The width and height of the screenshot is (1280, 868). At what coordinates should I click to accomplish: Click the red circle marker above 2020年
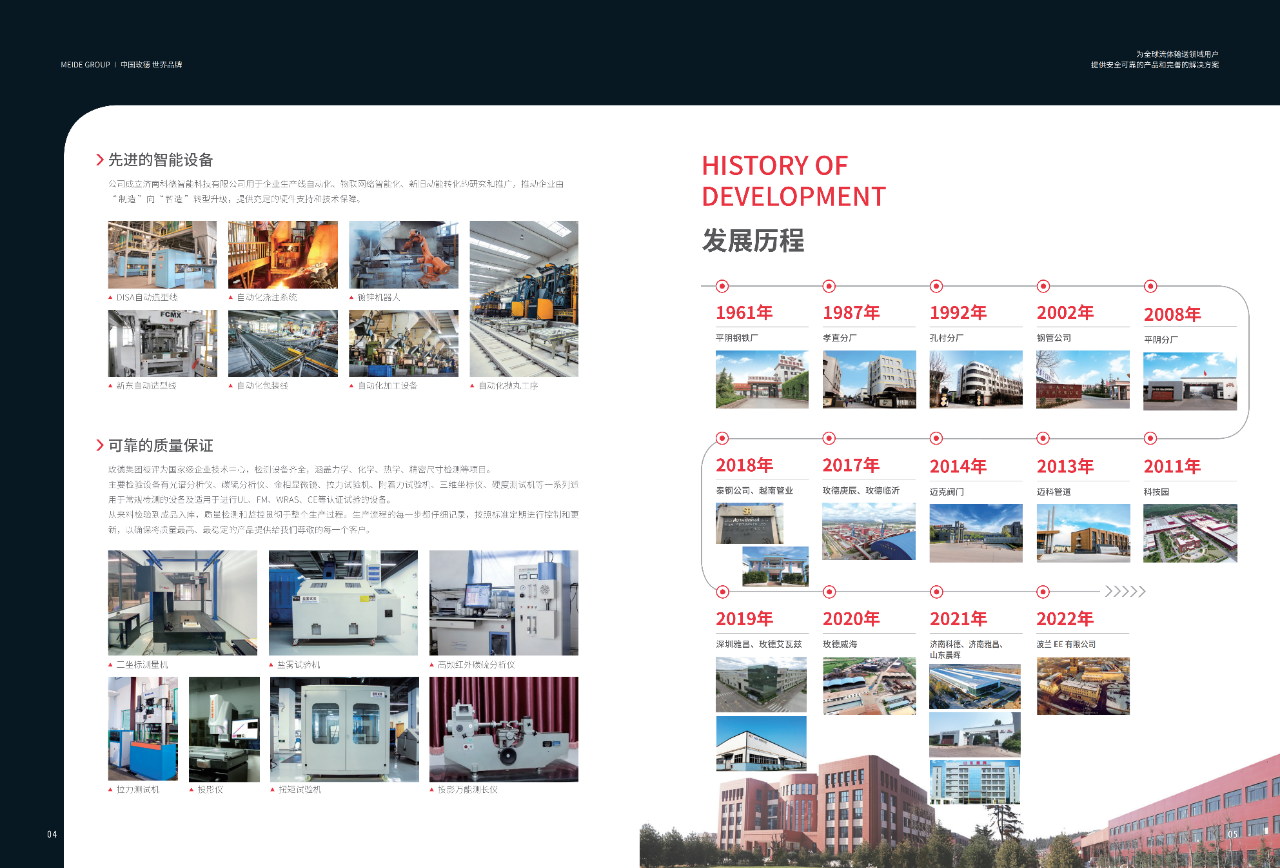click(829, 591)
